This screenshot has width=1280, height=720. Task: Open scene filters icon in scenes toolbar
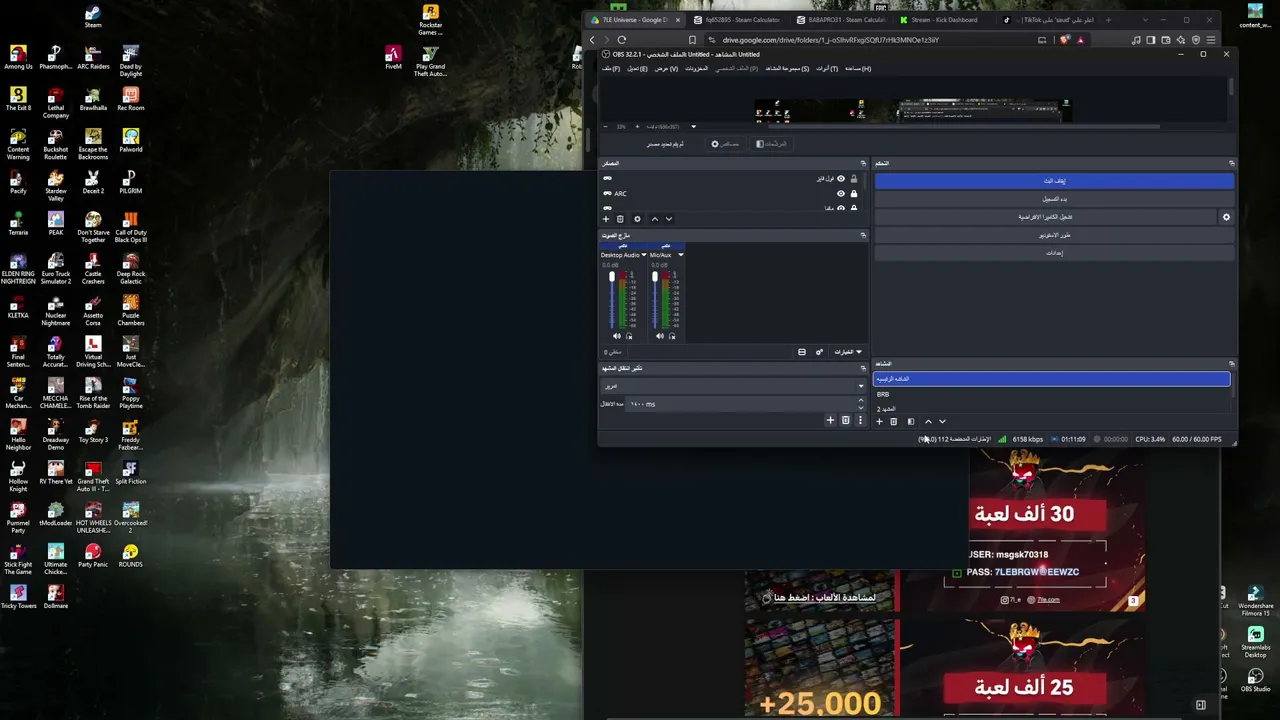[x=910, y=422]
